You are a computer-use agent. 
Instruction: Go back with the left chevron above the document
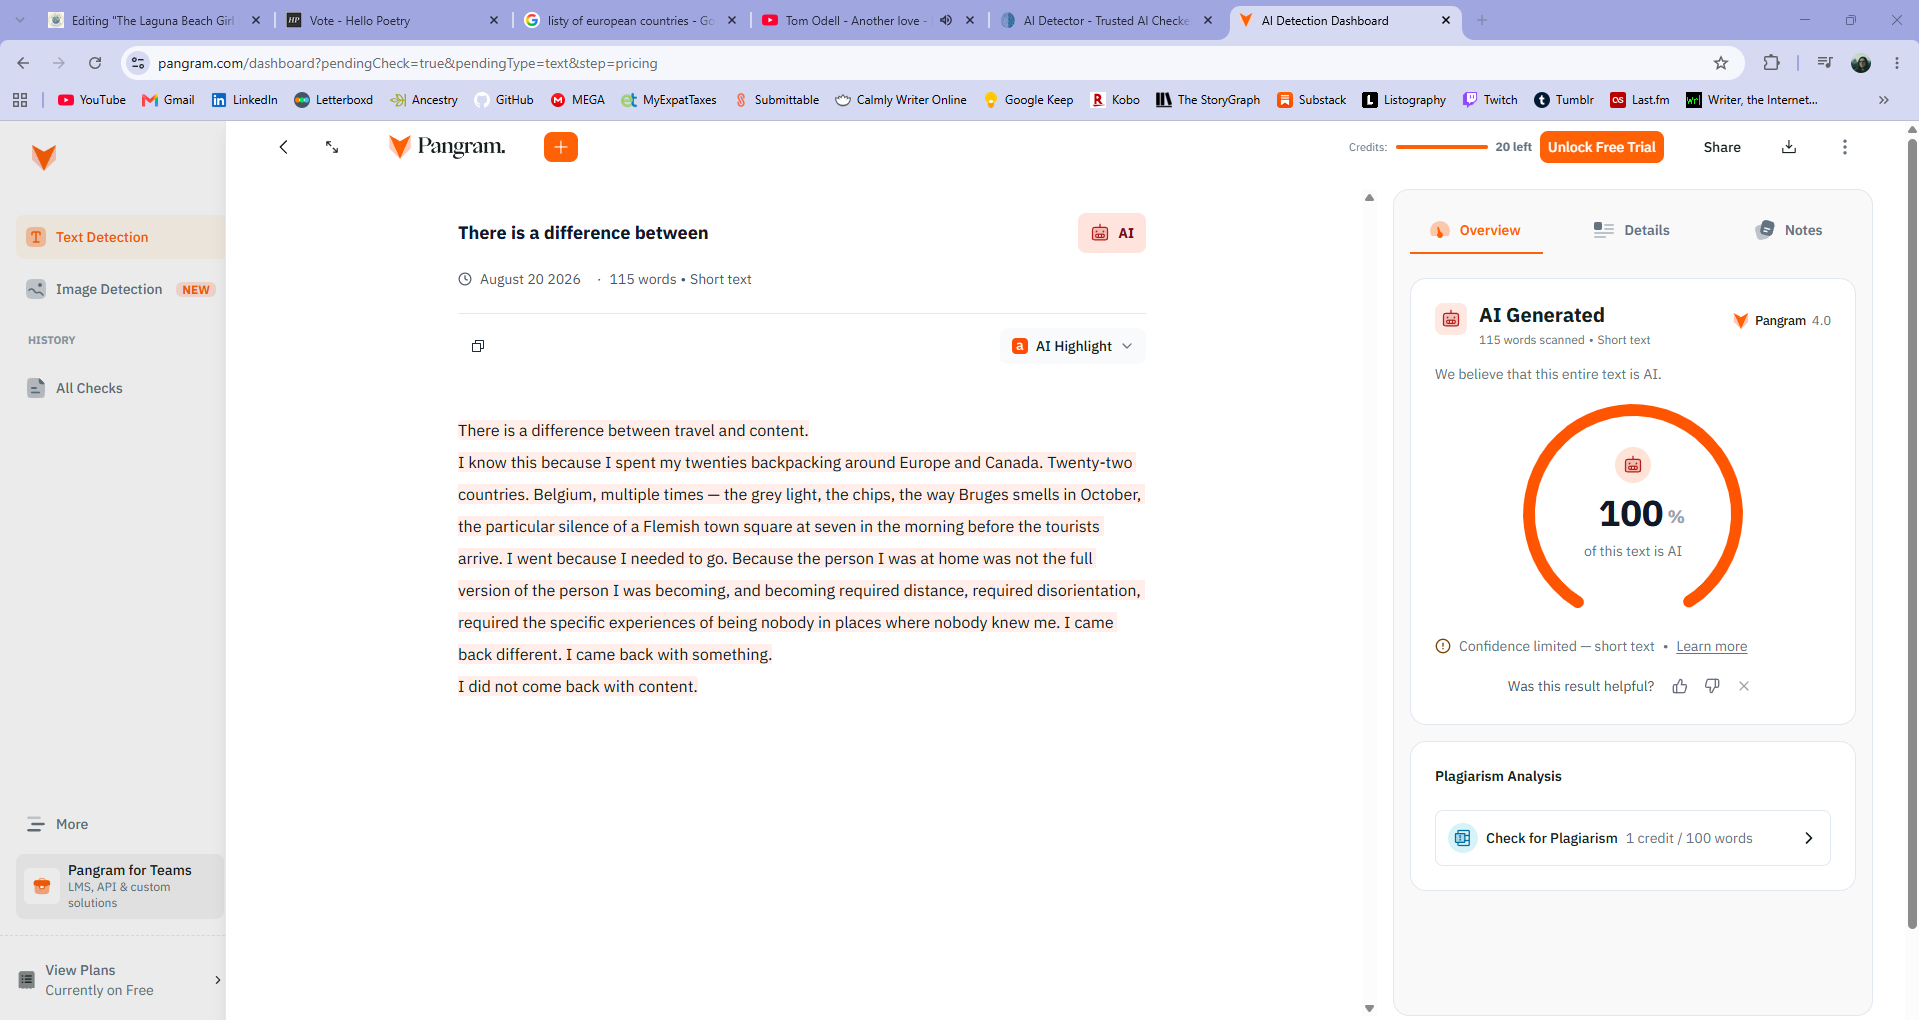(x=283, y=147)
